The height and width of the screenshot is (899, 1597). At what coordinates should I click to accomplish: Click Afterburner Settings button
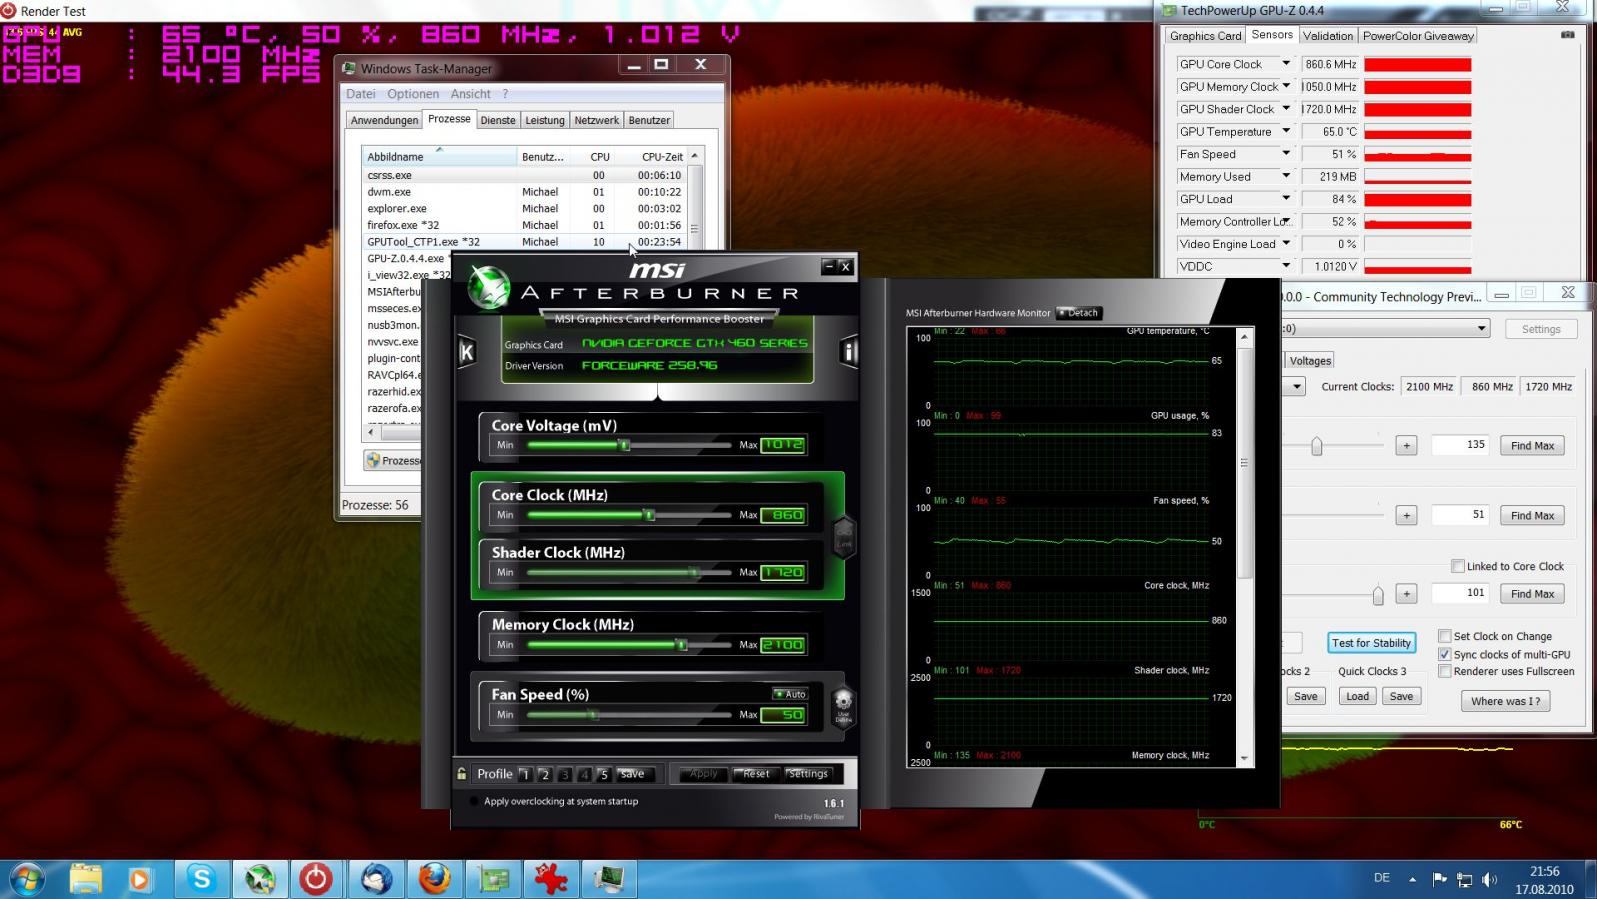[x=807, y=774]
